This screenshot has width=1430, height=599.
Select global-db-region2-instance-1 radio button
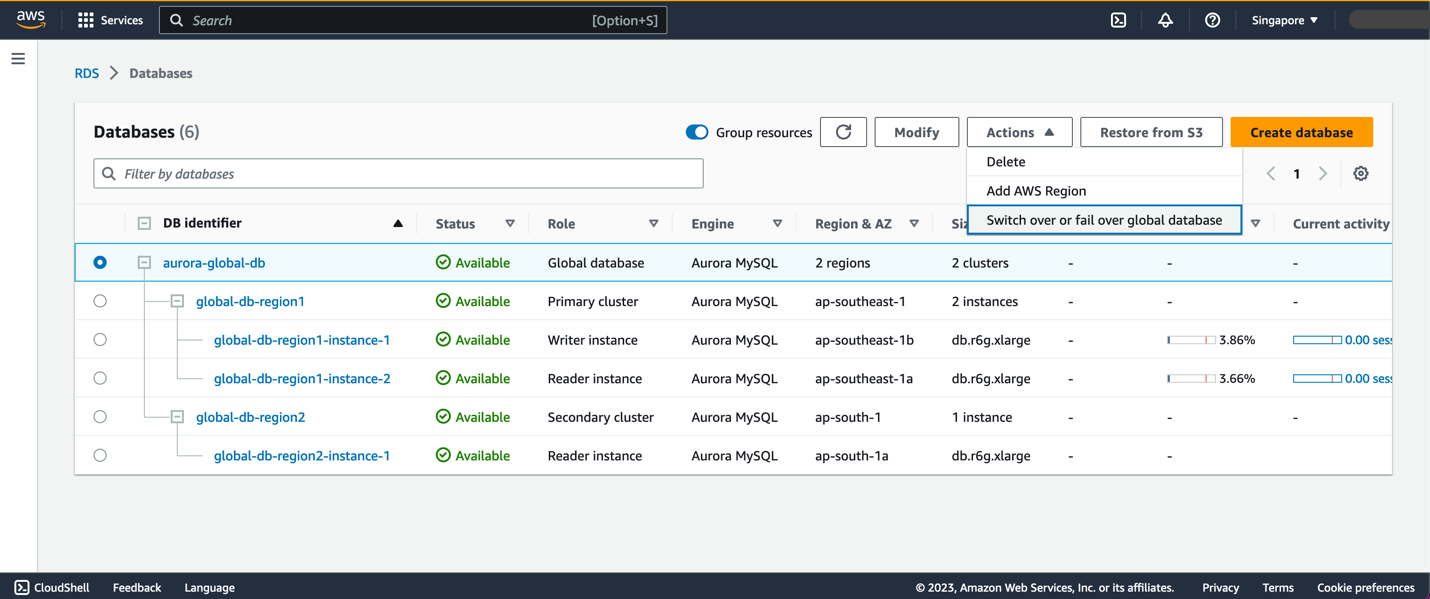click(100, 455)
